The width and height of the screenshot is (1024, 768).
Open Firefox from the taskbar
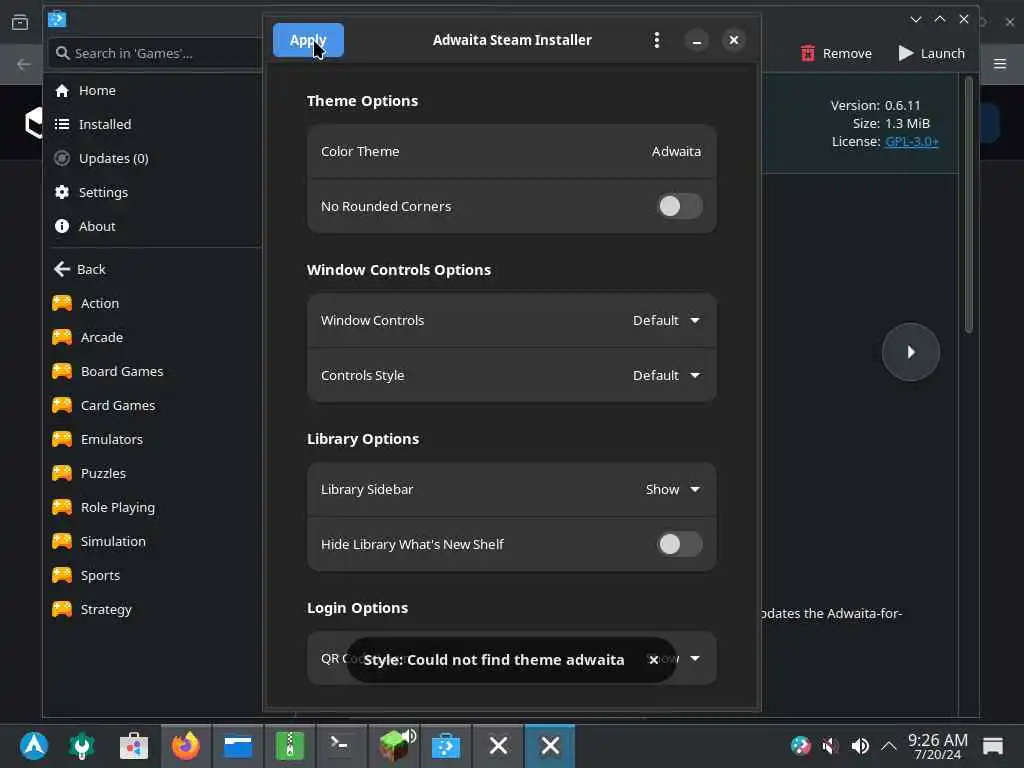tap(186, 746)
